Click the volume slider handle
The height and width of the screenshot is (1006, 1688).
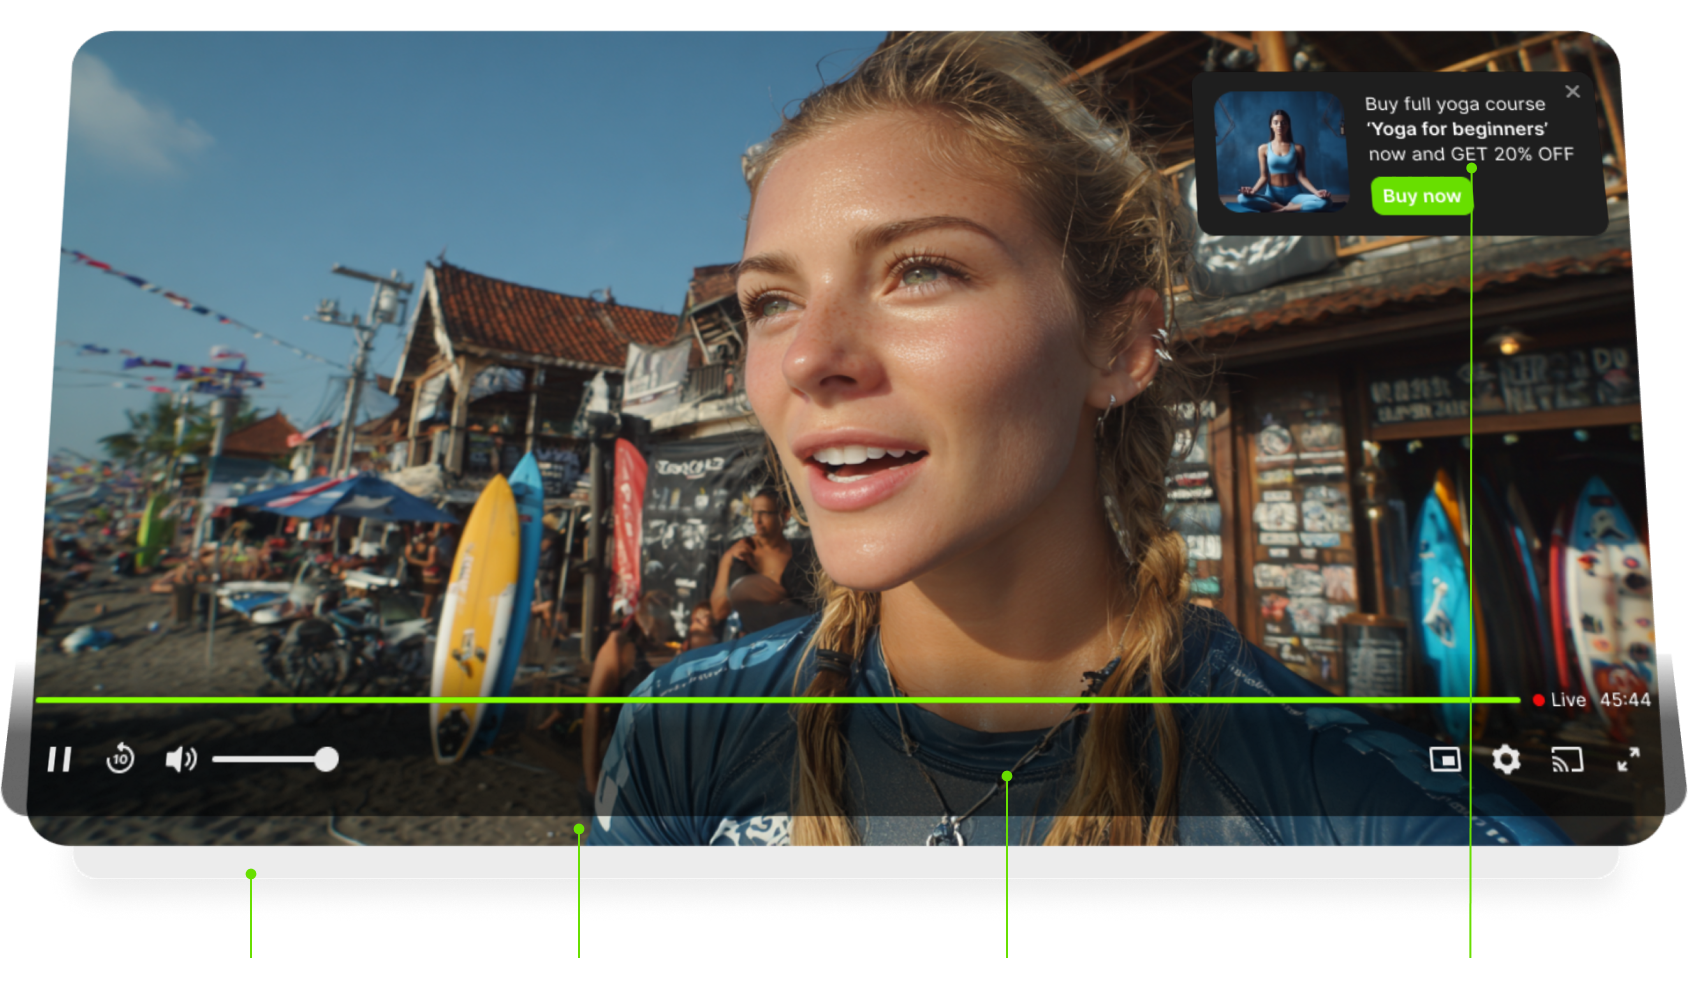326,760
